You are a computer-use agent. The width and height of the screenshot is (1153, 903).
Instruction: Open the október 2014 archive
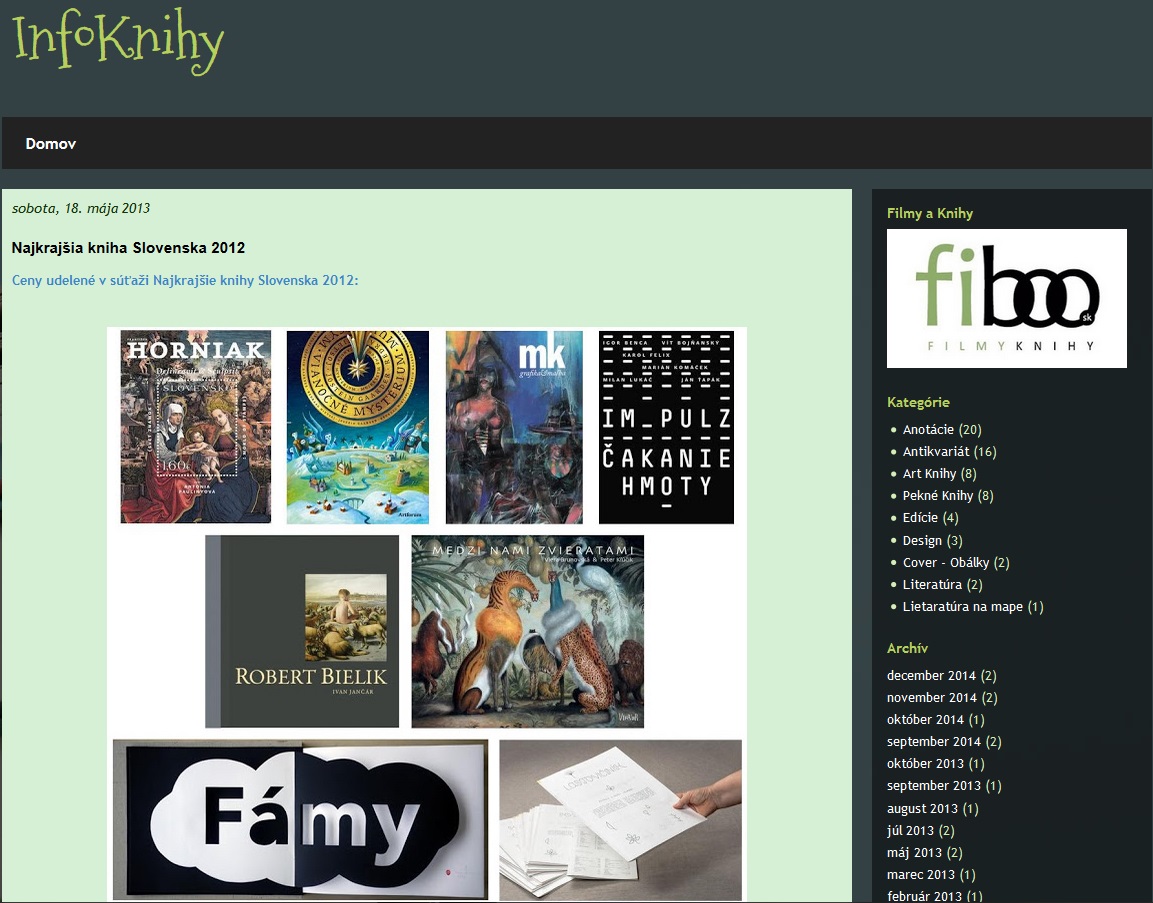click(925, 719)
